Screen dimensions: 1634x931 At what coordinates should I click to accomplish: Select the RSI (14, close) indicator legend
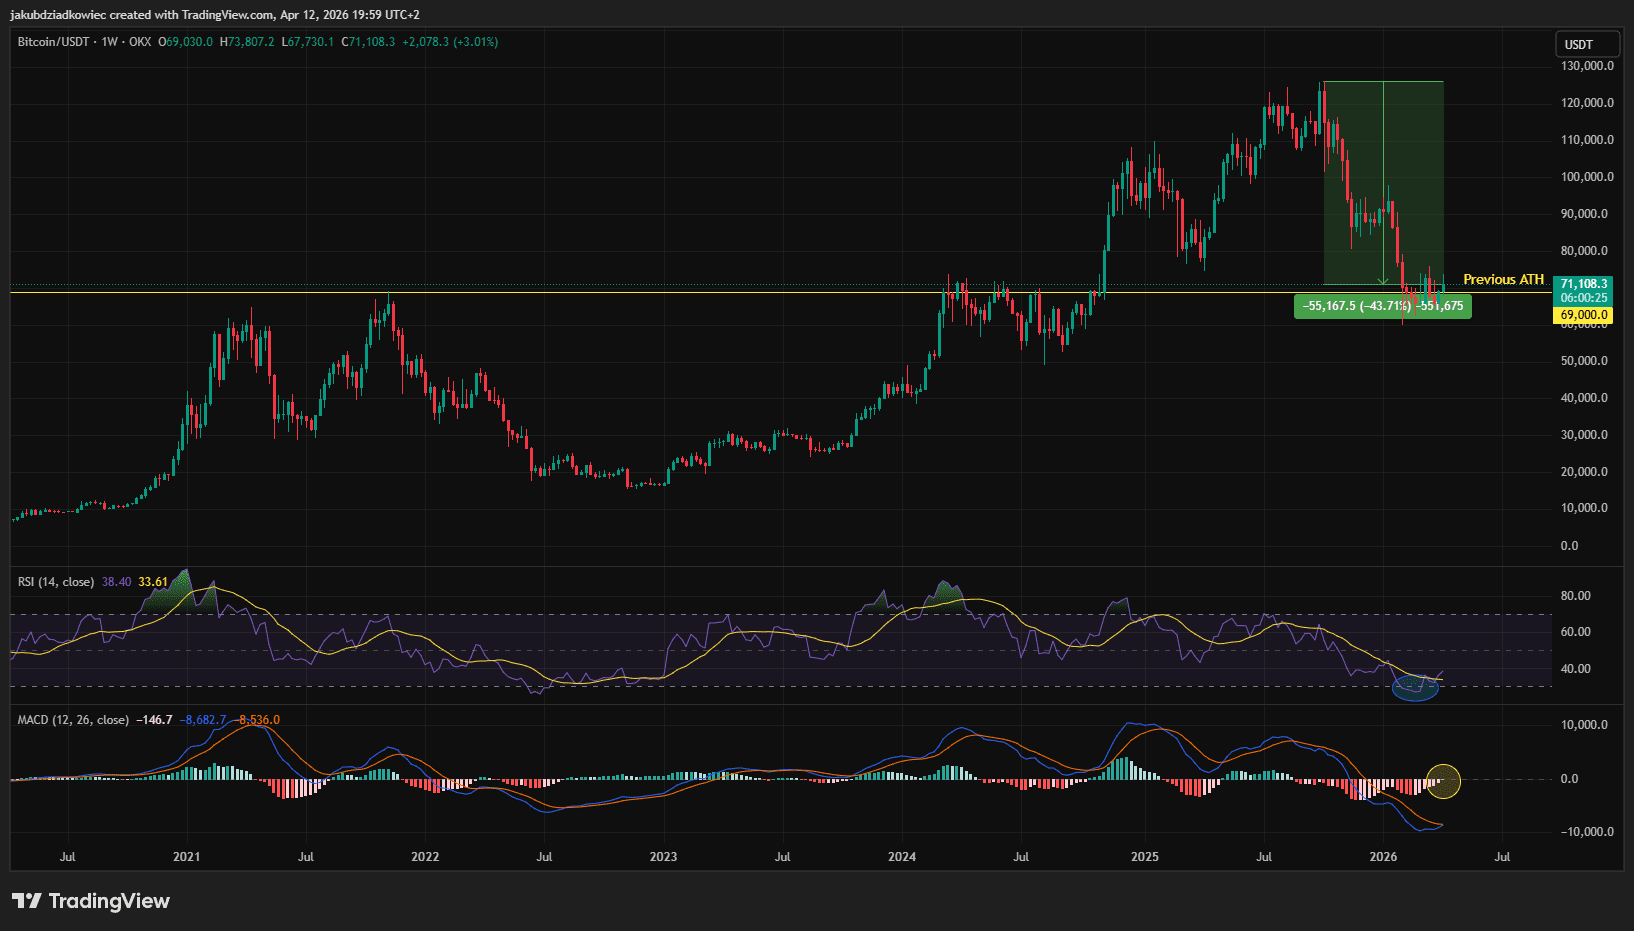[56, 582]
